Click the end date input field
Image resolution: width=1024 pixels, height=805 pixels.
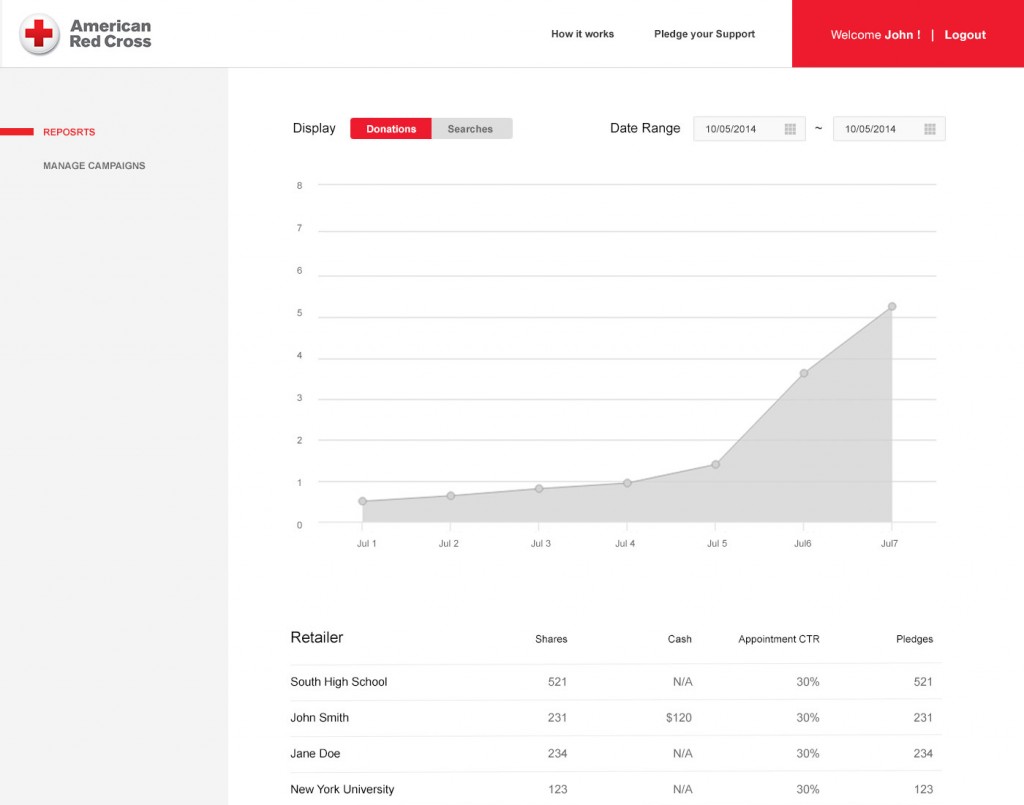889,129
